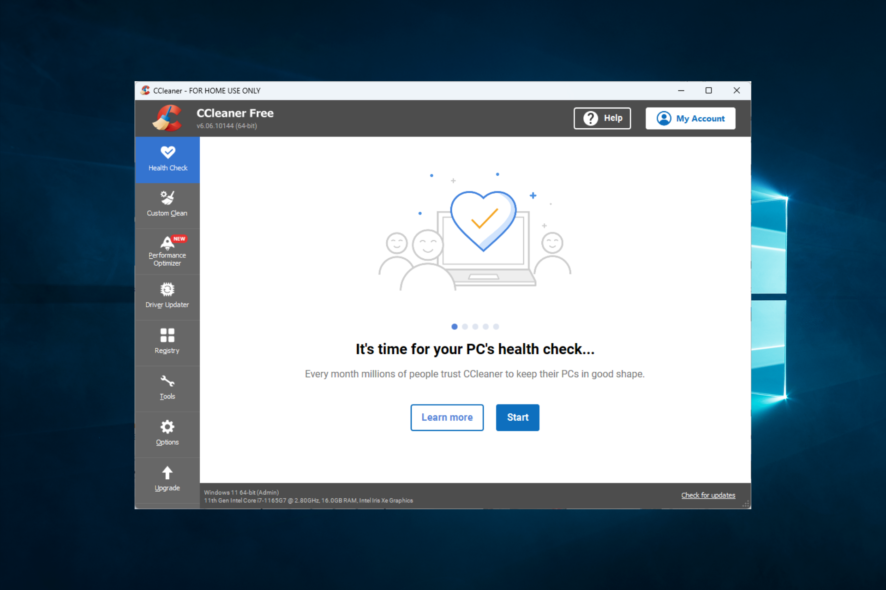Open the Performance Optimizer section
886x590 pixels.
[x=167, y=251]
